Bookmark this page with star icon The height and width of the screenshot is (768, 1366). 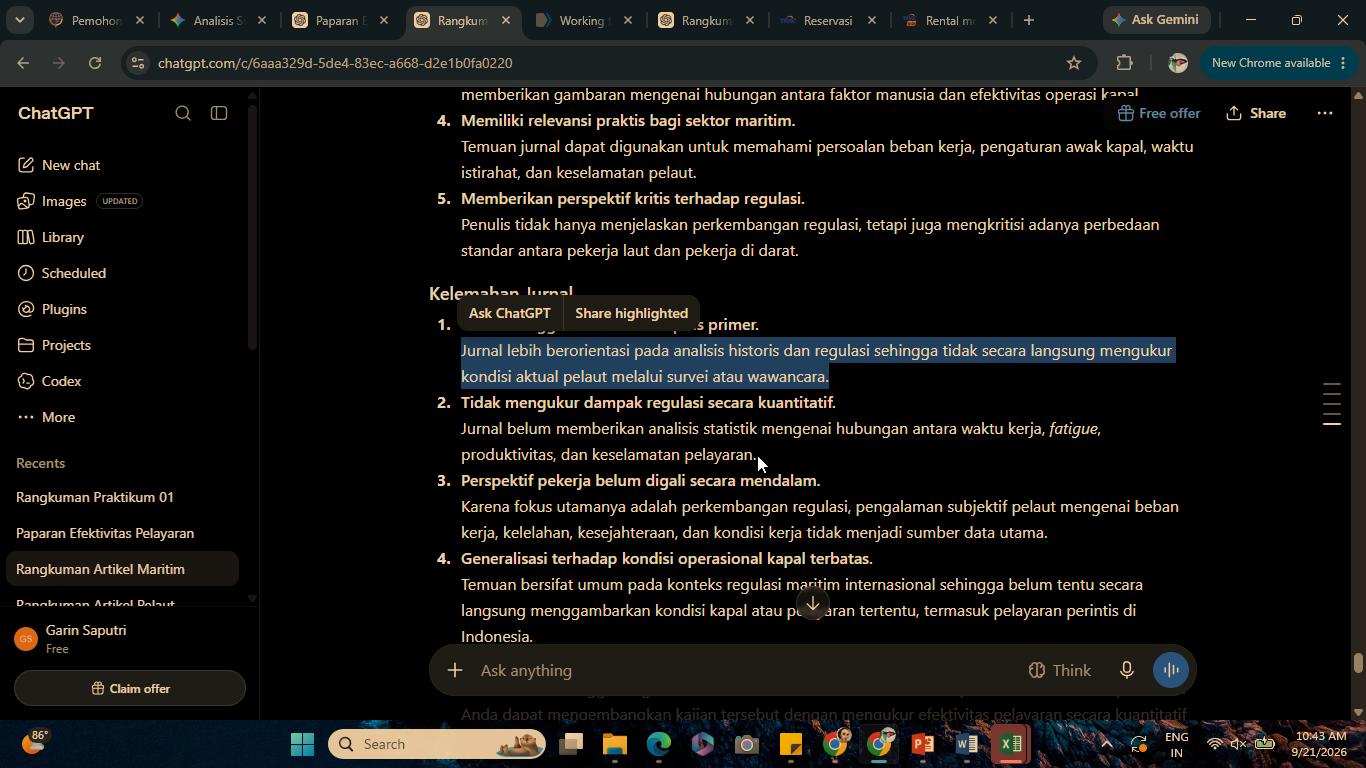coord(1074,63)
